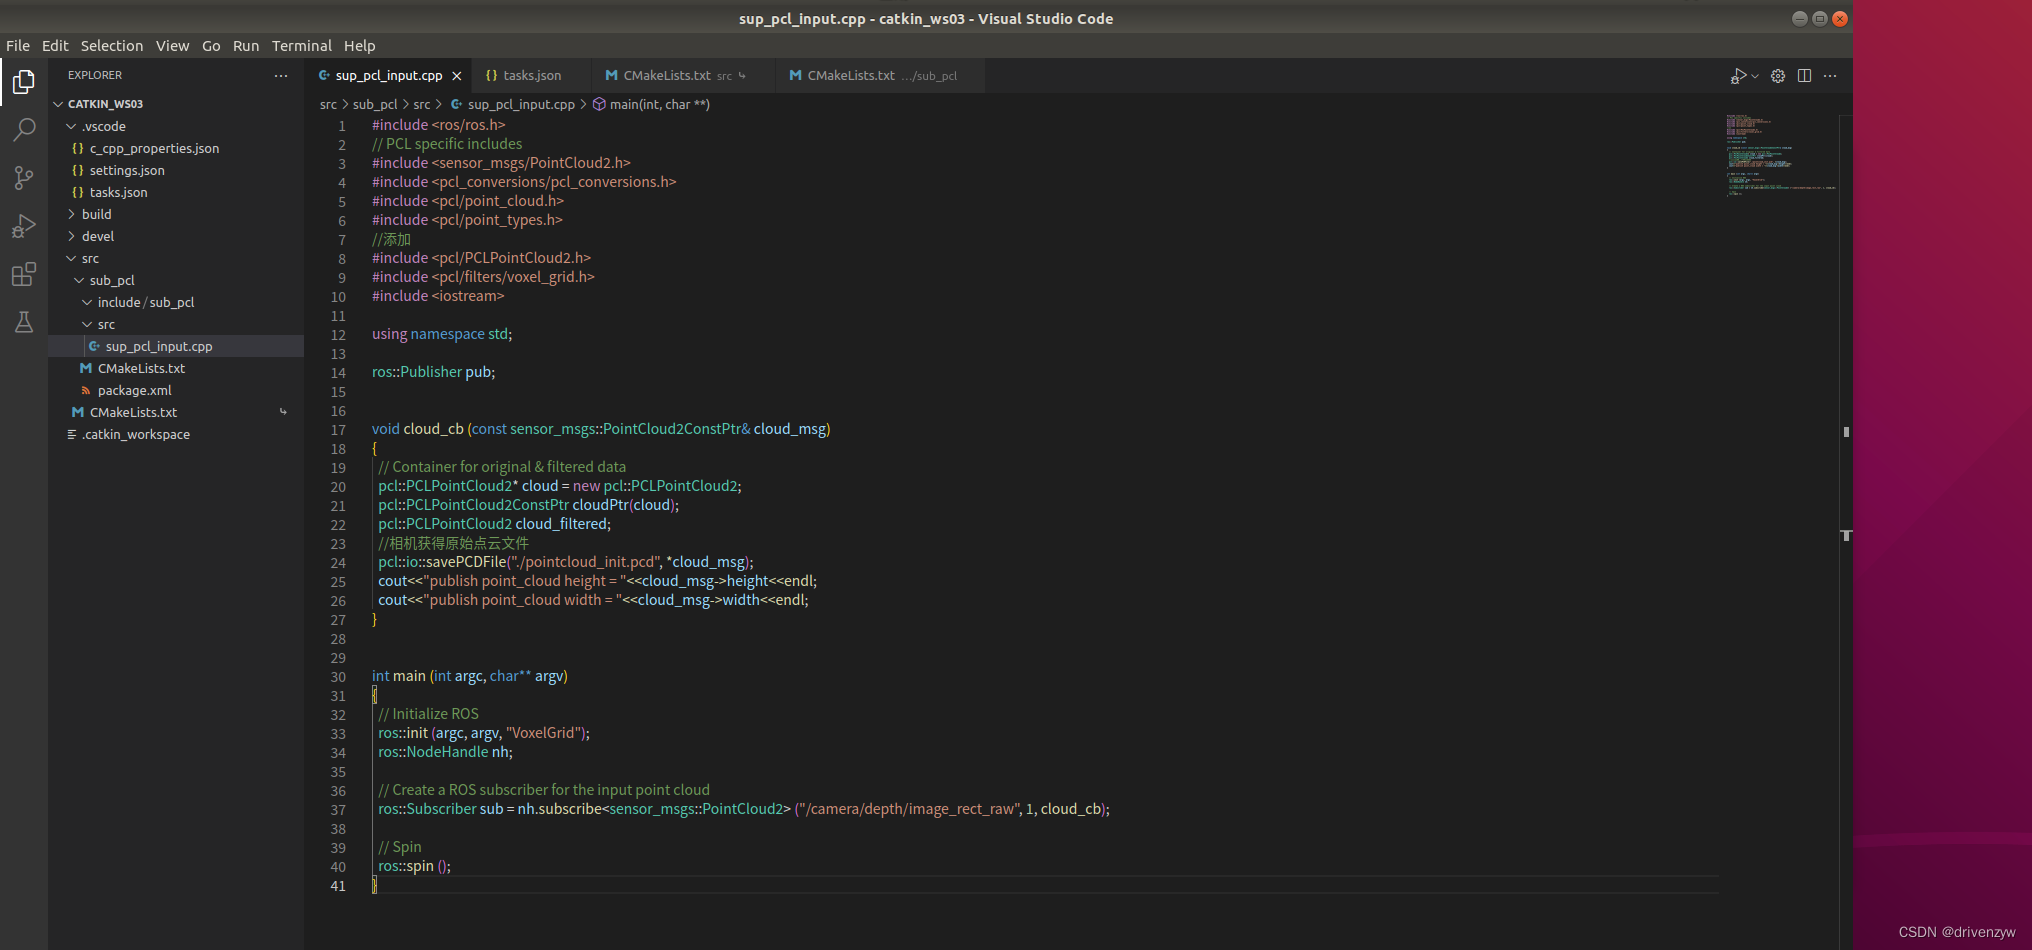Open the Source Control icon
Screen dimensions: 2032x950
pyautogui.click(x=23, y=178)
